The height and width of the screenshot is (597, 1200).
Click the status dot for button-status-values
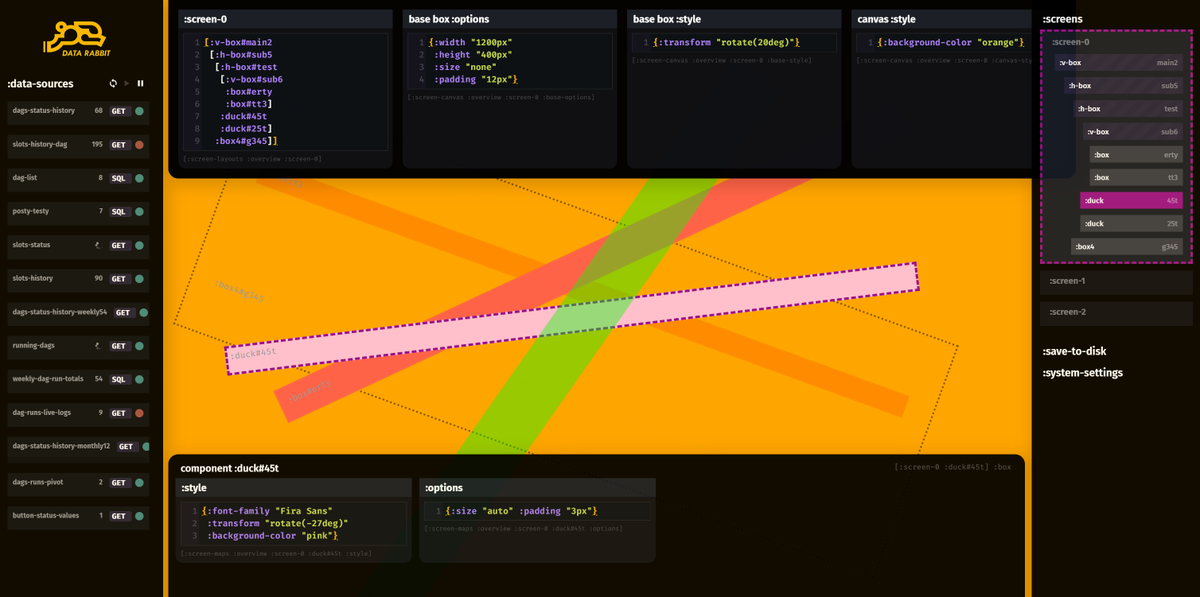139,516
